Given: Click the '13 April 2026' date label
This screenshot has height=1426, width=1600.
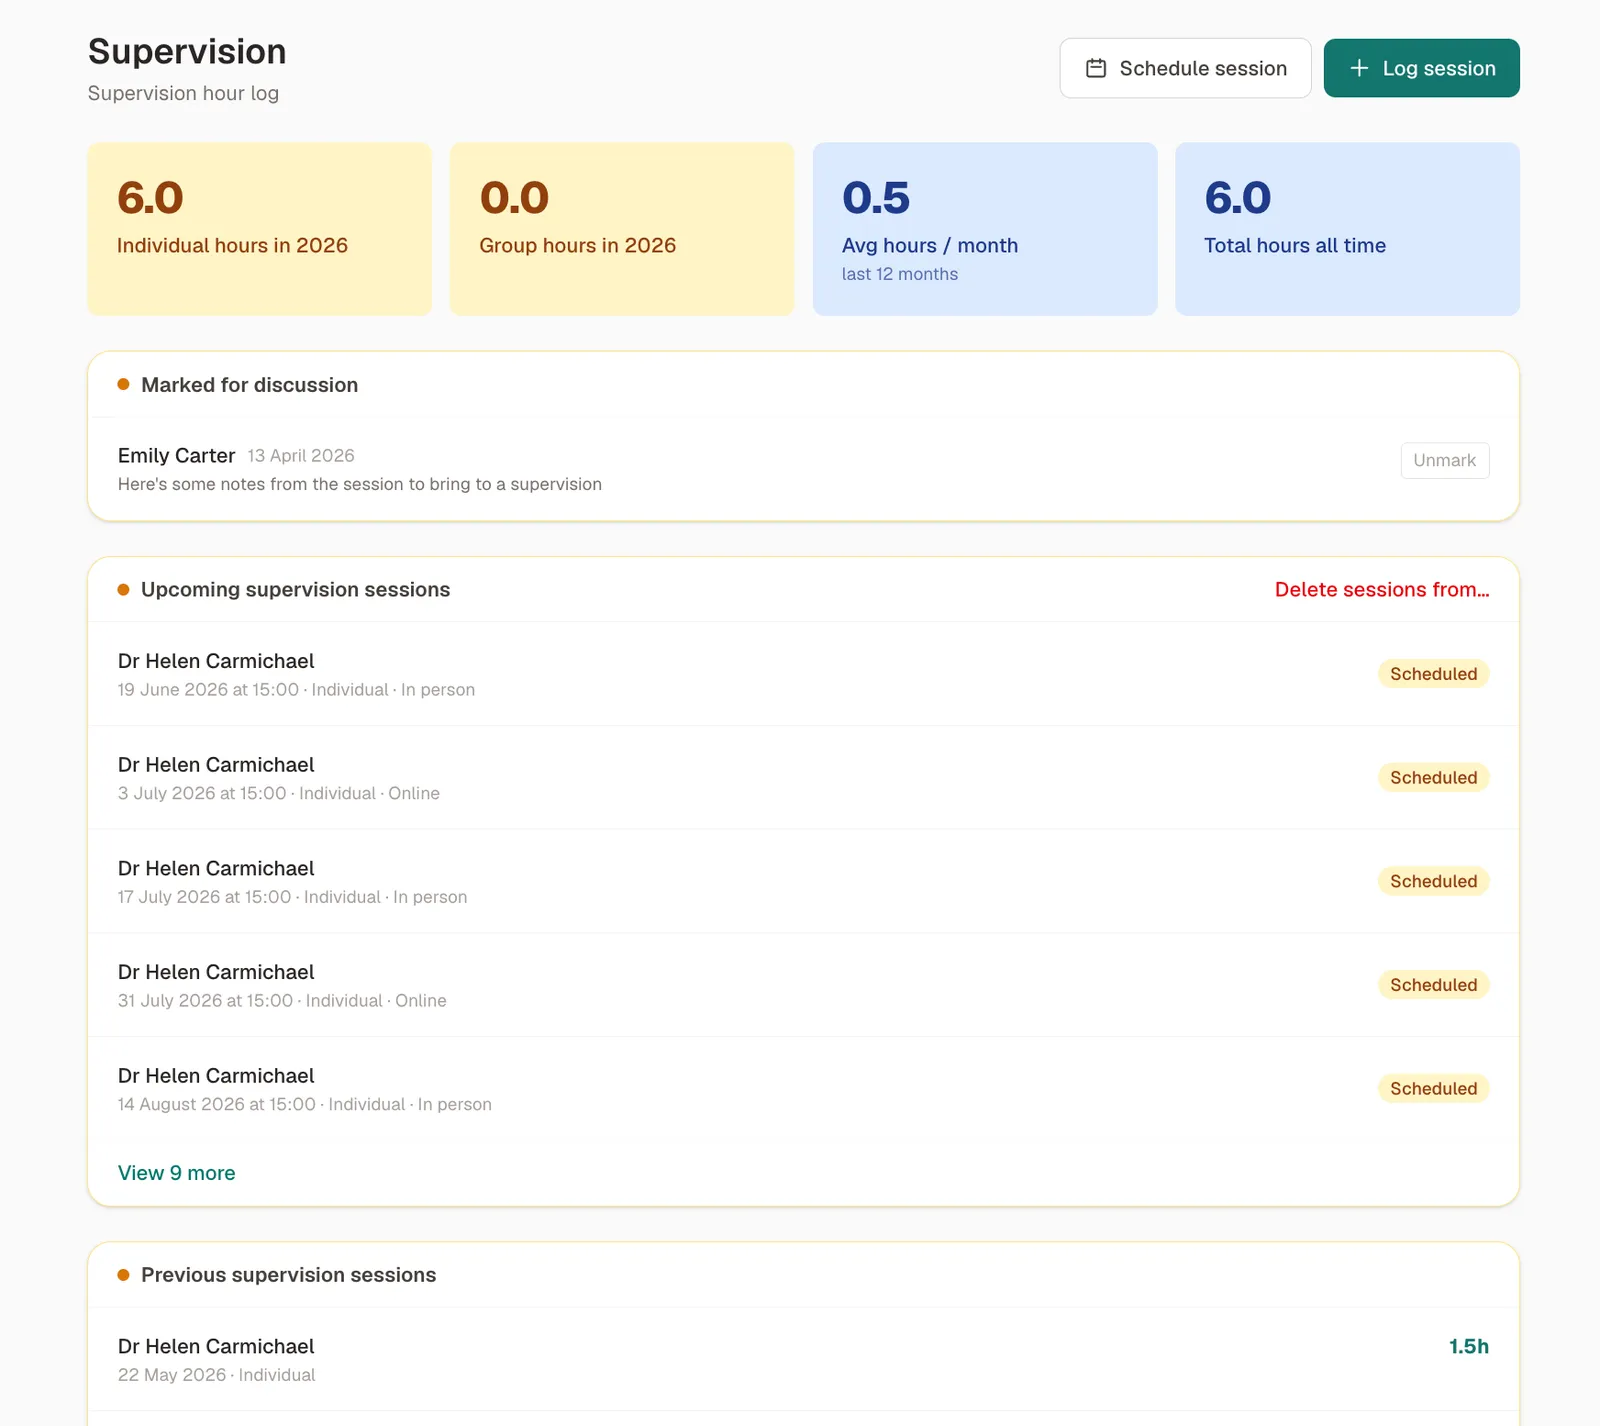Looking at the screenshot, I should (x=301, y=456).
